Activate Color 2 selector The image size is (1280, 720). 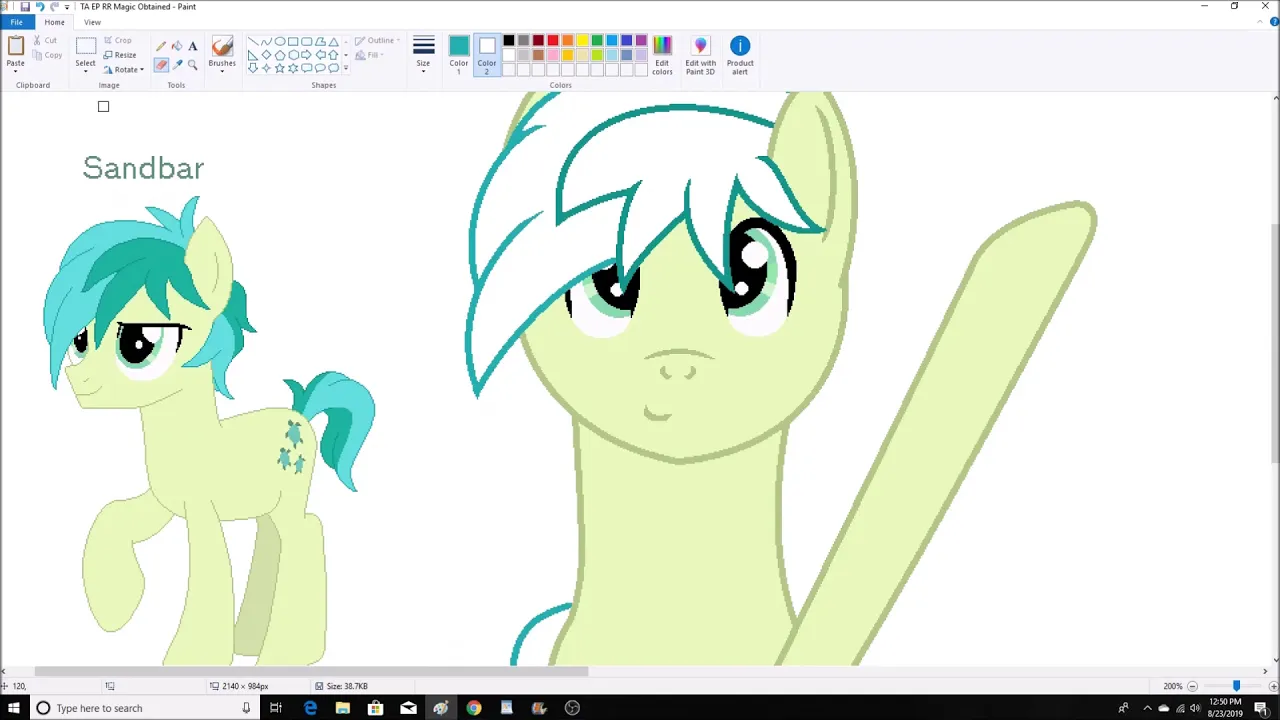487,55
